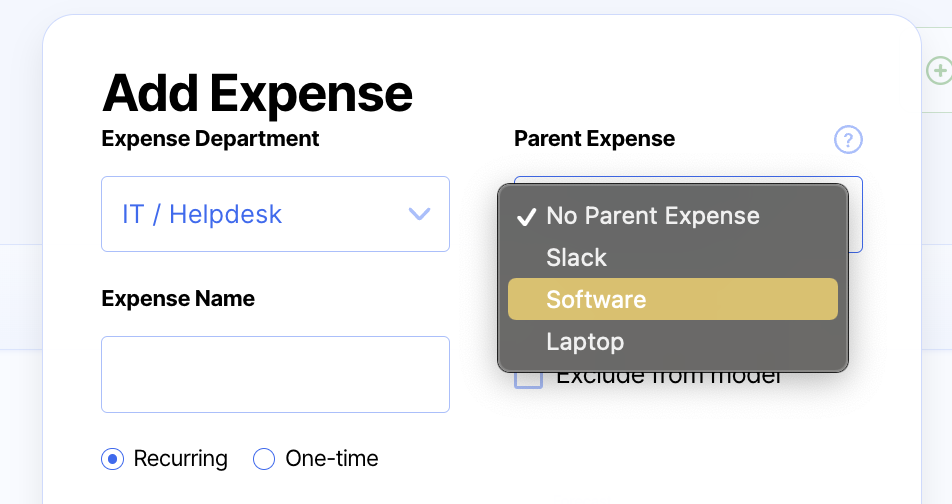Click into the Expense Name text field
Image resolution: width=952 pixels, height=504 pixels.
point(275,374)
